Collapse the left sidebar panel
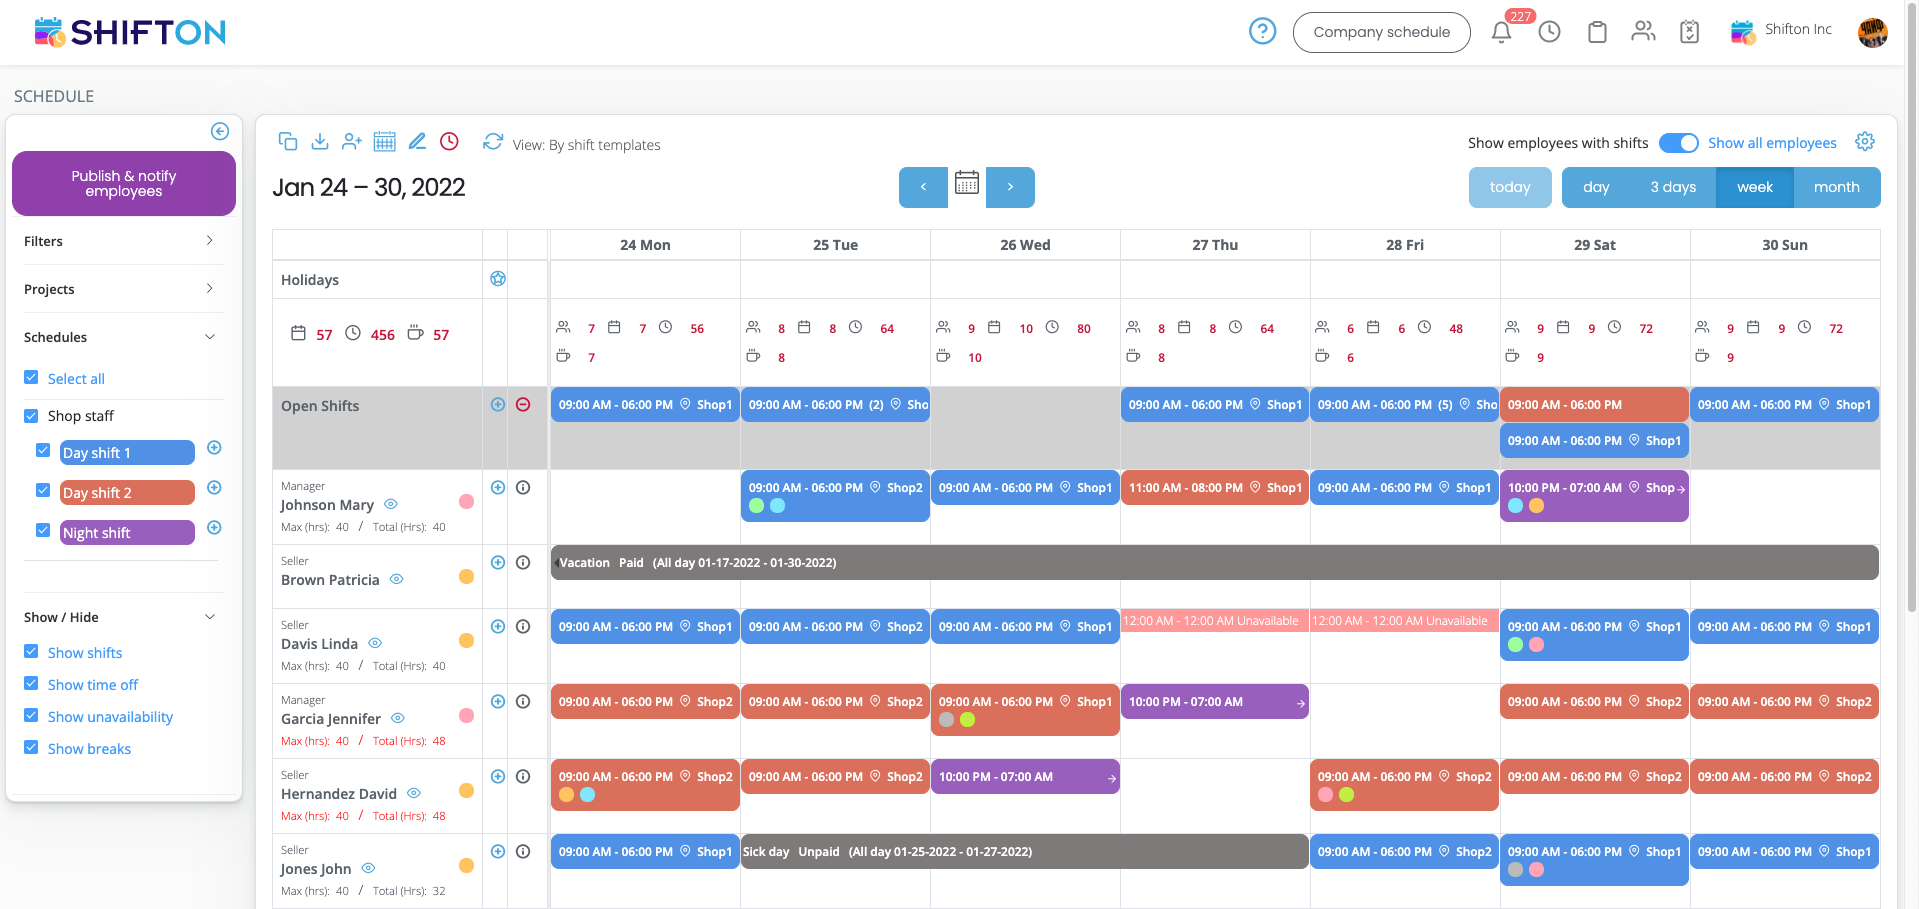The height and width of the screenshot is (909, 1919). coord(220,131)
